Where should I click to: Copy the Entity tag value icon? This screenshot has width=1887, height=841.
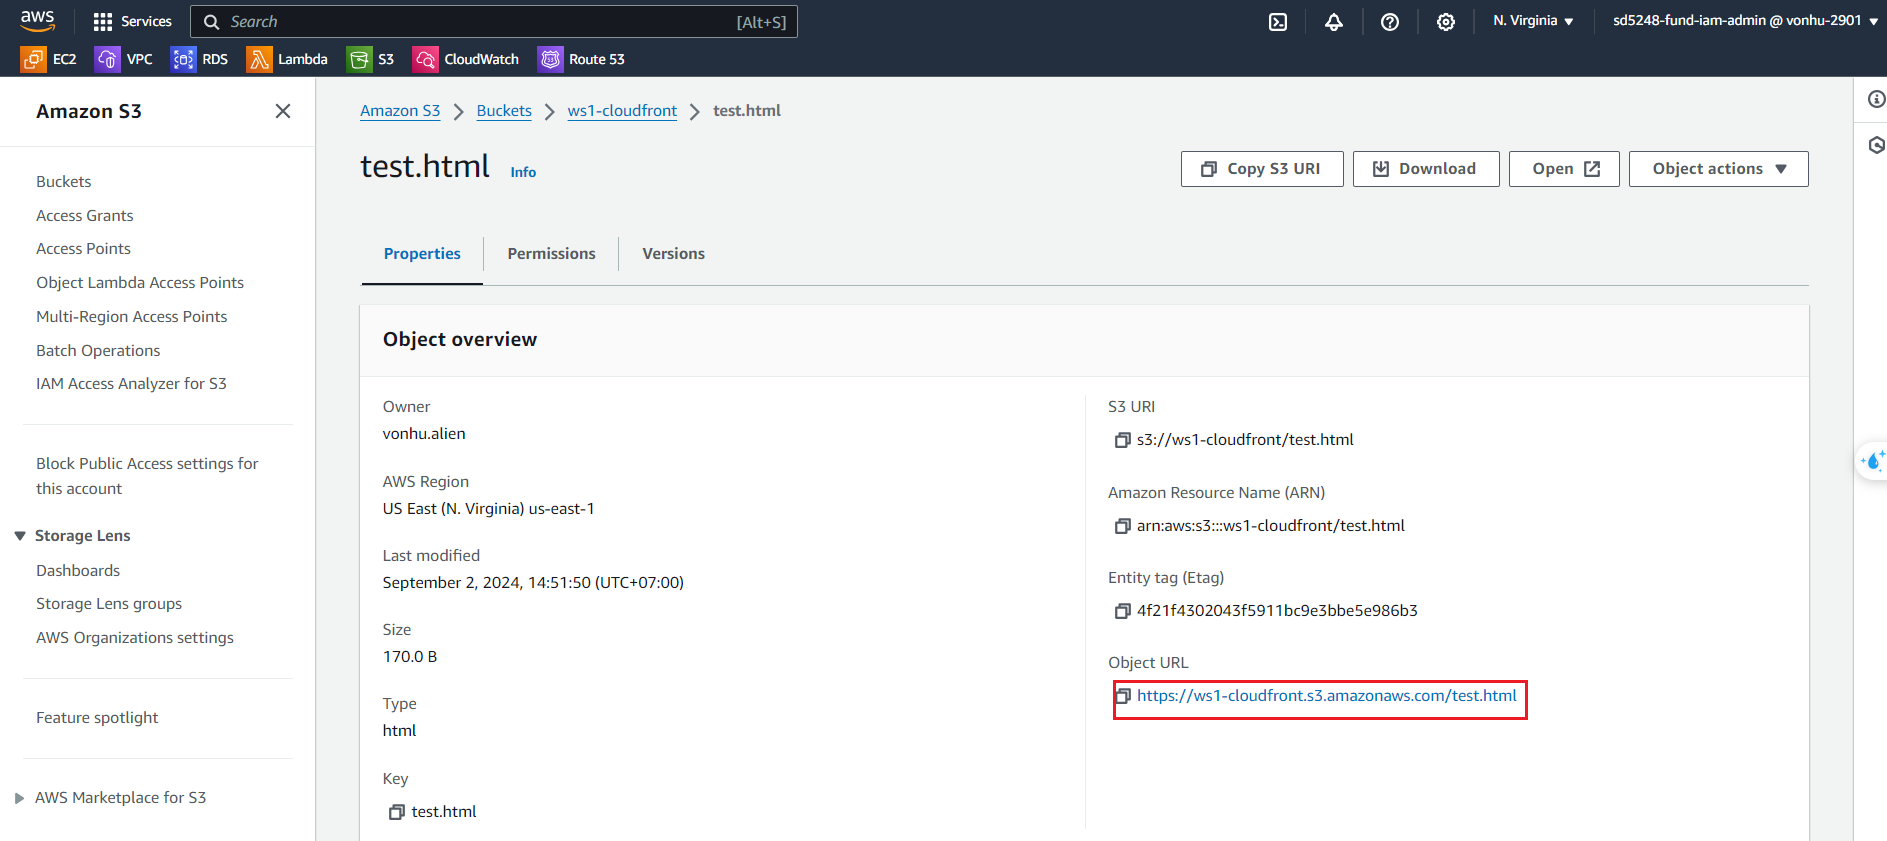click(1122, 611)
